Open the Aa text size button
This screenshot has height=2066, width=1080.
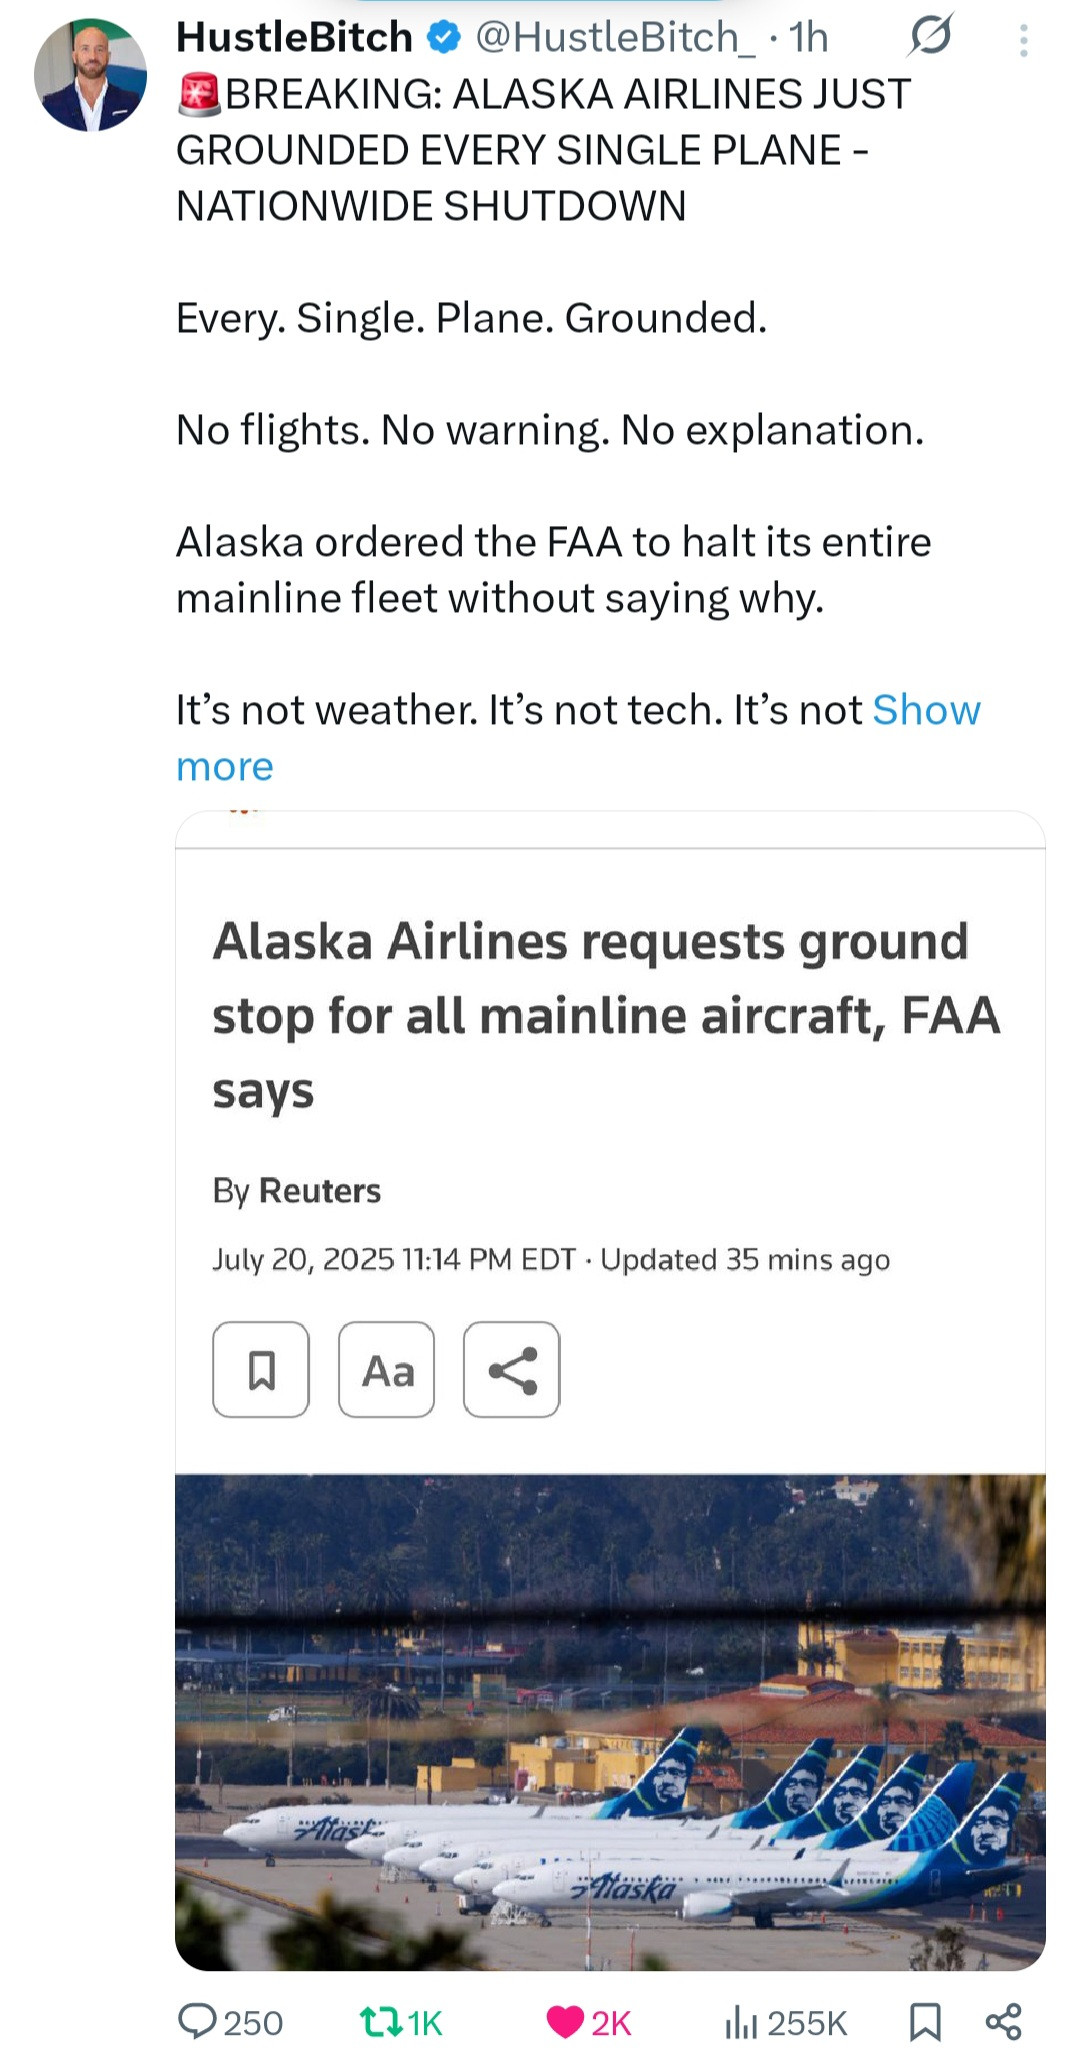pyautogui.click(x=387, y=1370)
